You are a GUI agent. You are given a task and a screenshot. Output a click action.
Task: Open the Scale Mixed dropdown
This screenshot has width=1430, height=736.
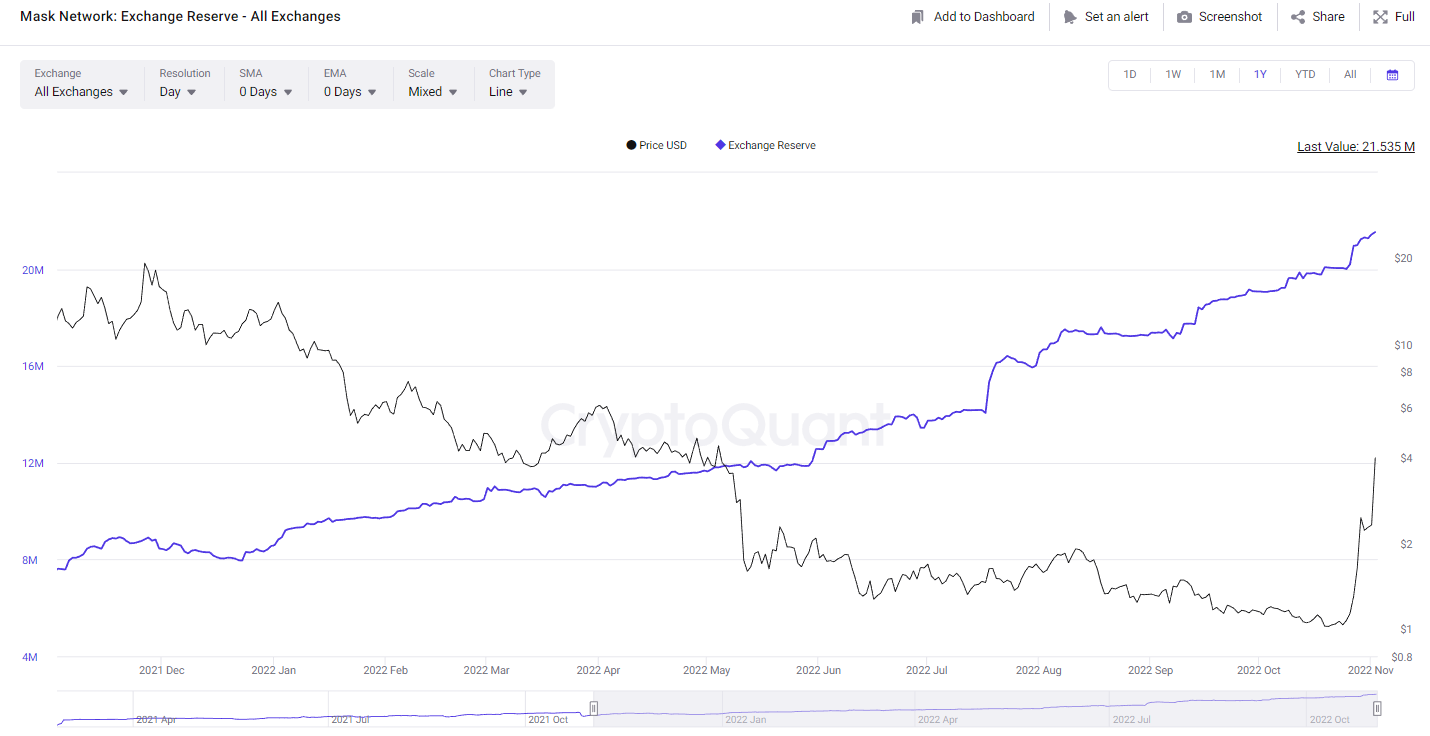(432, 92)
